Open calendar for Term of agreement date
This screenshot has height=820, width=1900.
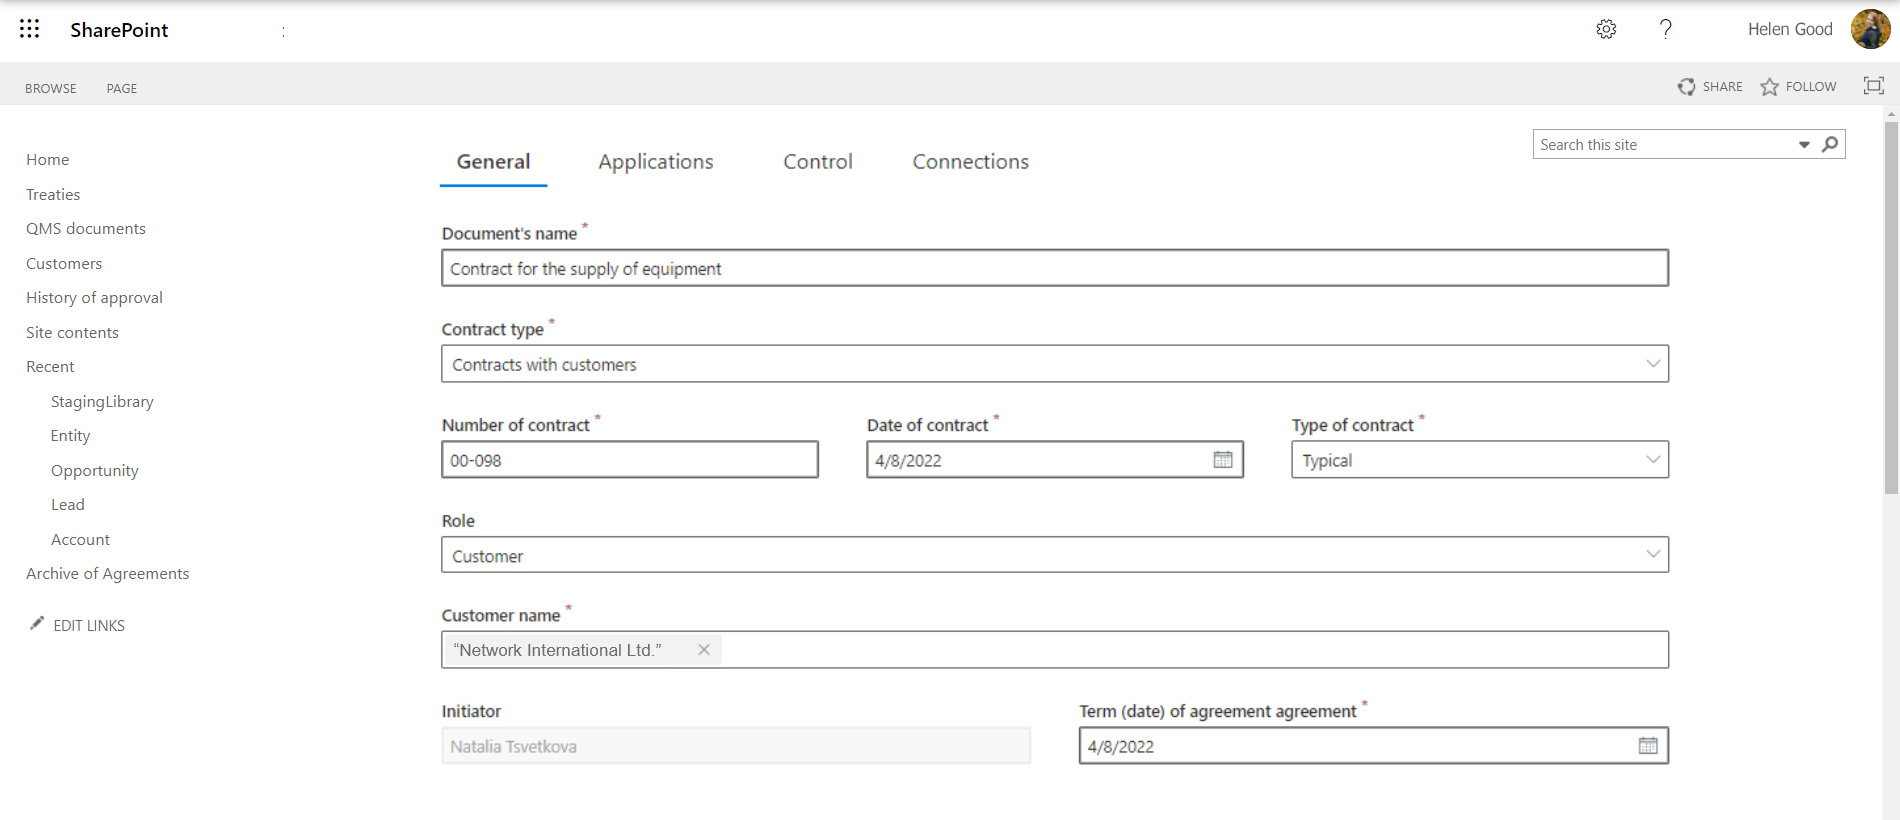(x=1647, y=746)
